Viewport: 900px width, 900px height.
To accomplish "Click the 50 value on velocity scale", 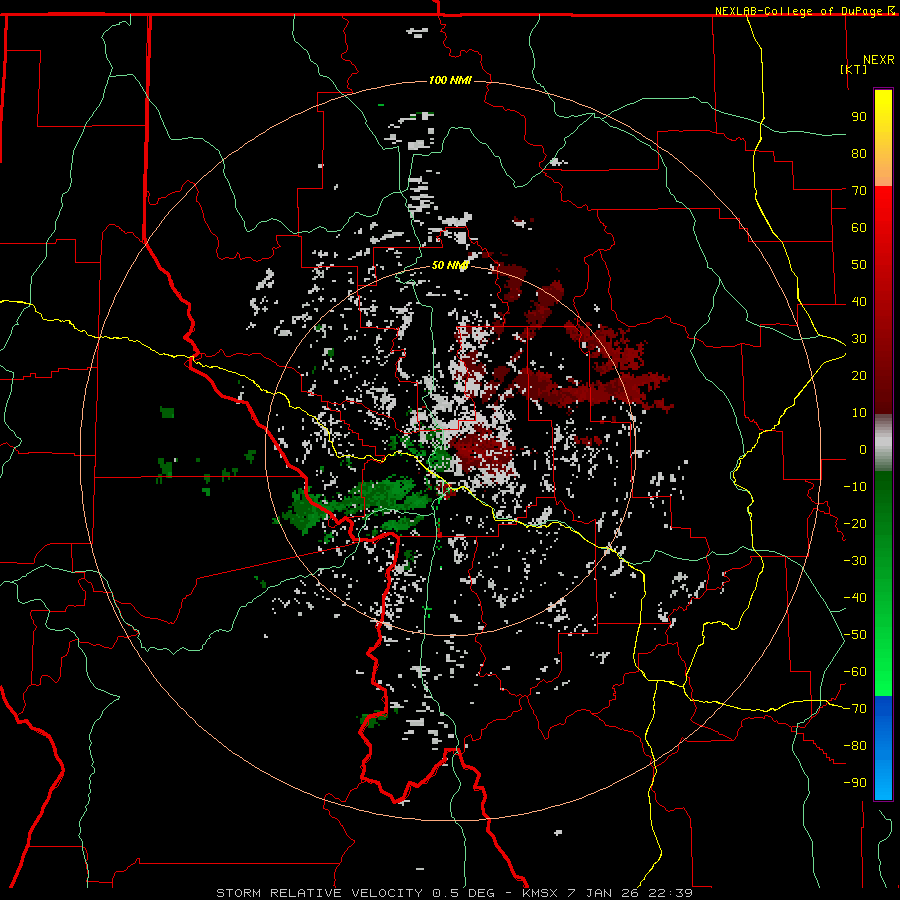I will pos(859,265).
